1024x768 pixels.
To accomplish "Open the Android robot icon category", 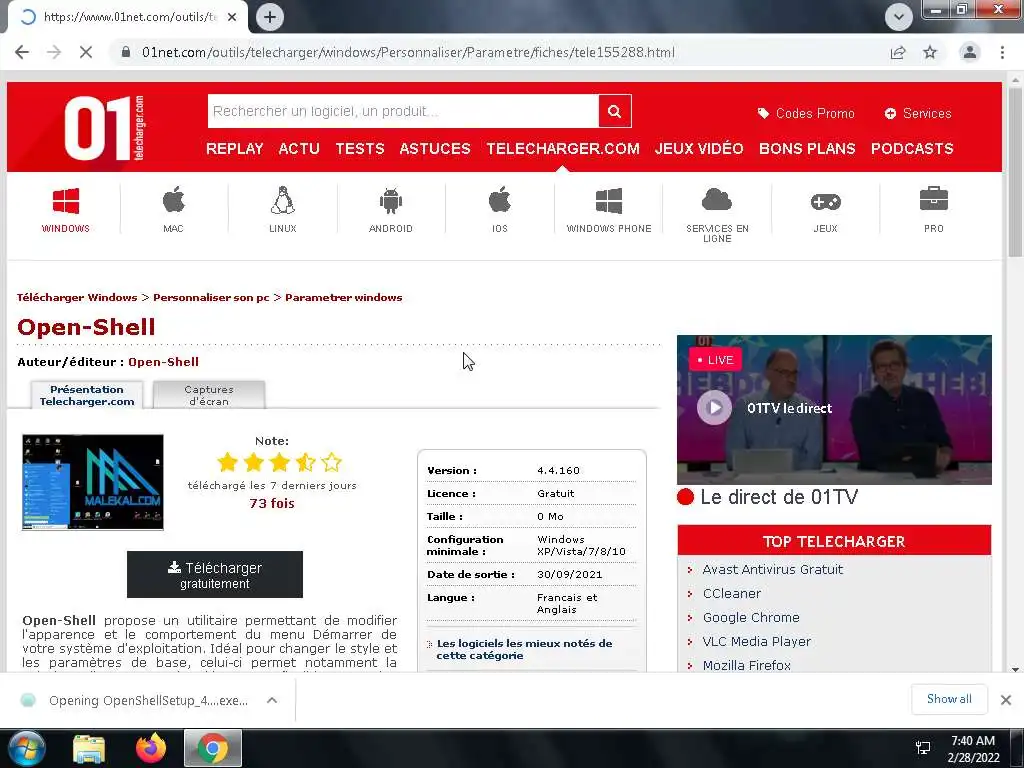I will [x=391, y=200].
